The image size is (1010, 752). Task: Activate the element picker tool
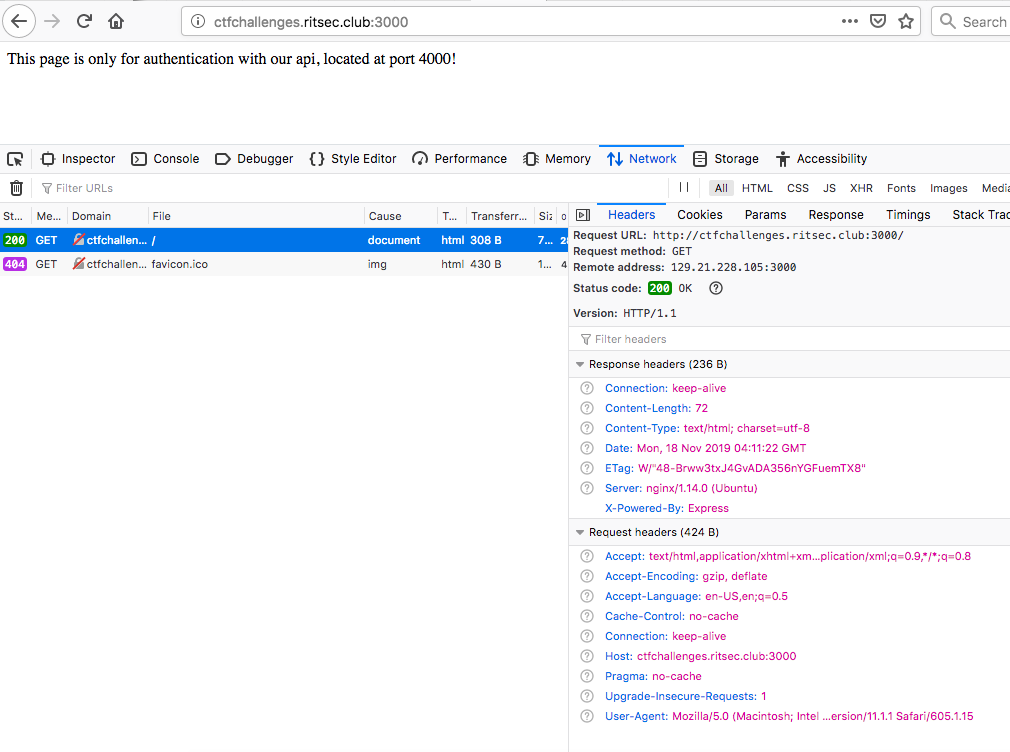[15, 159]
